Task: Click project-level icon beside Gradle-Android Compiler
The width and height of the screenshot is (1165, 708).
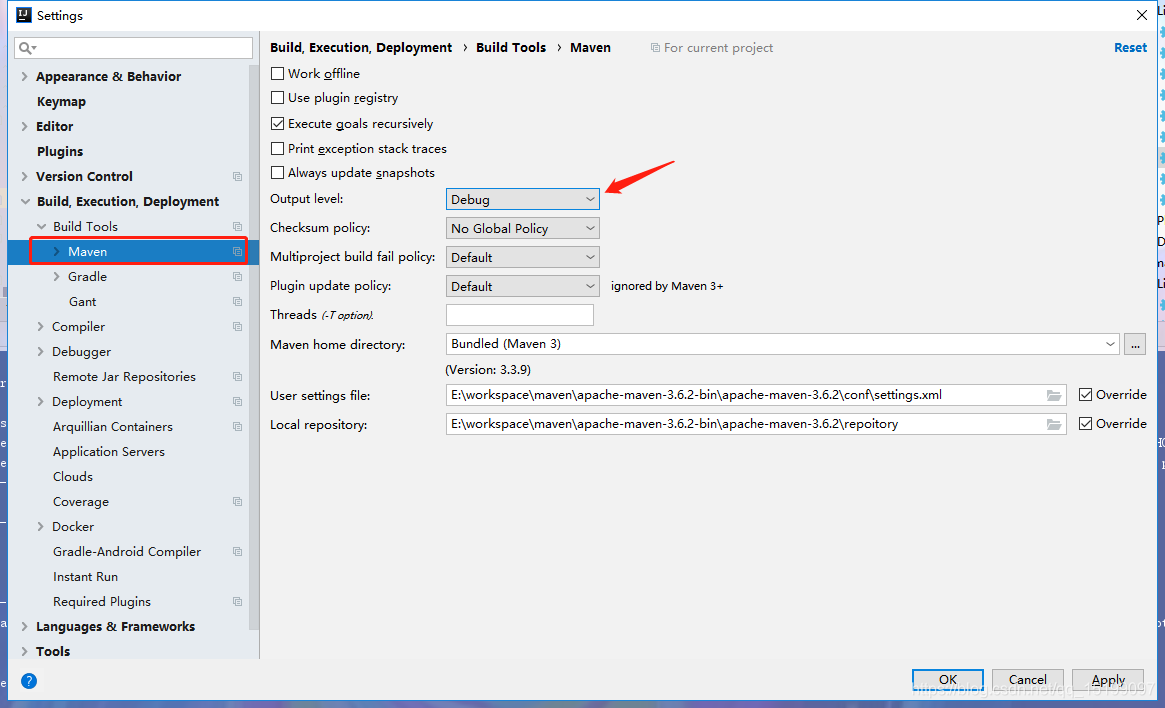Action: (238, 551)
